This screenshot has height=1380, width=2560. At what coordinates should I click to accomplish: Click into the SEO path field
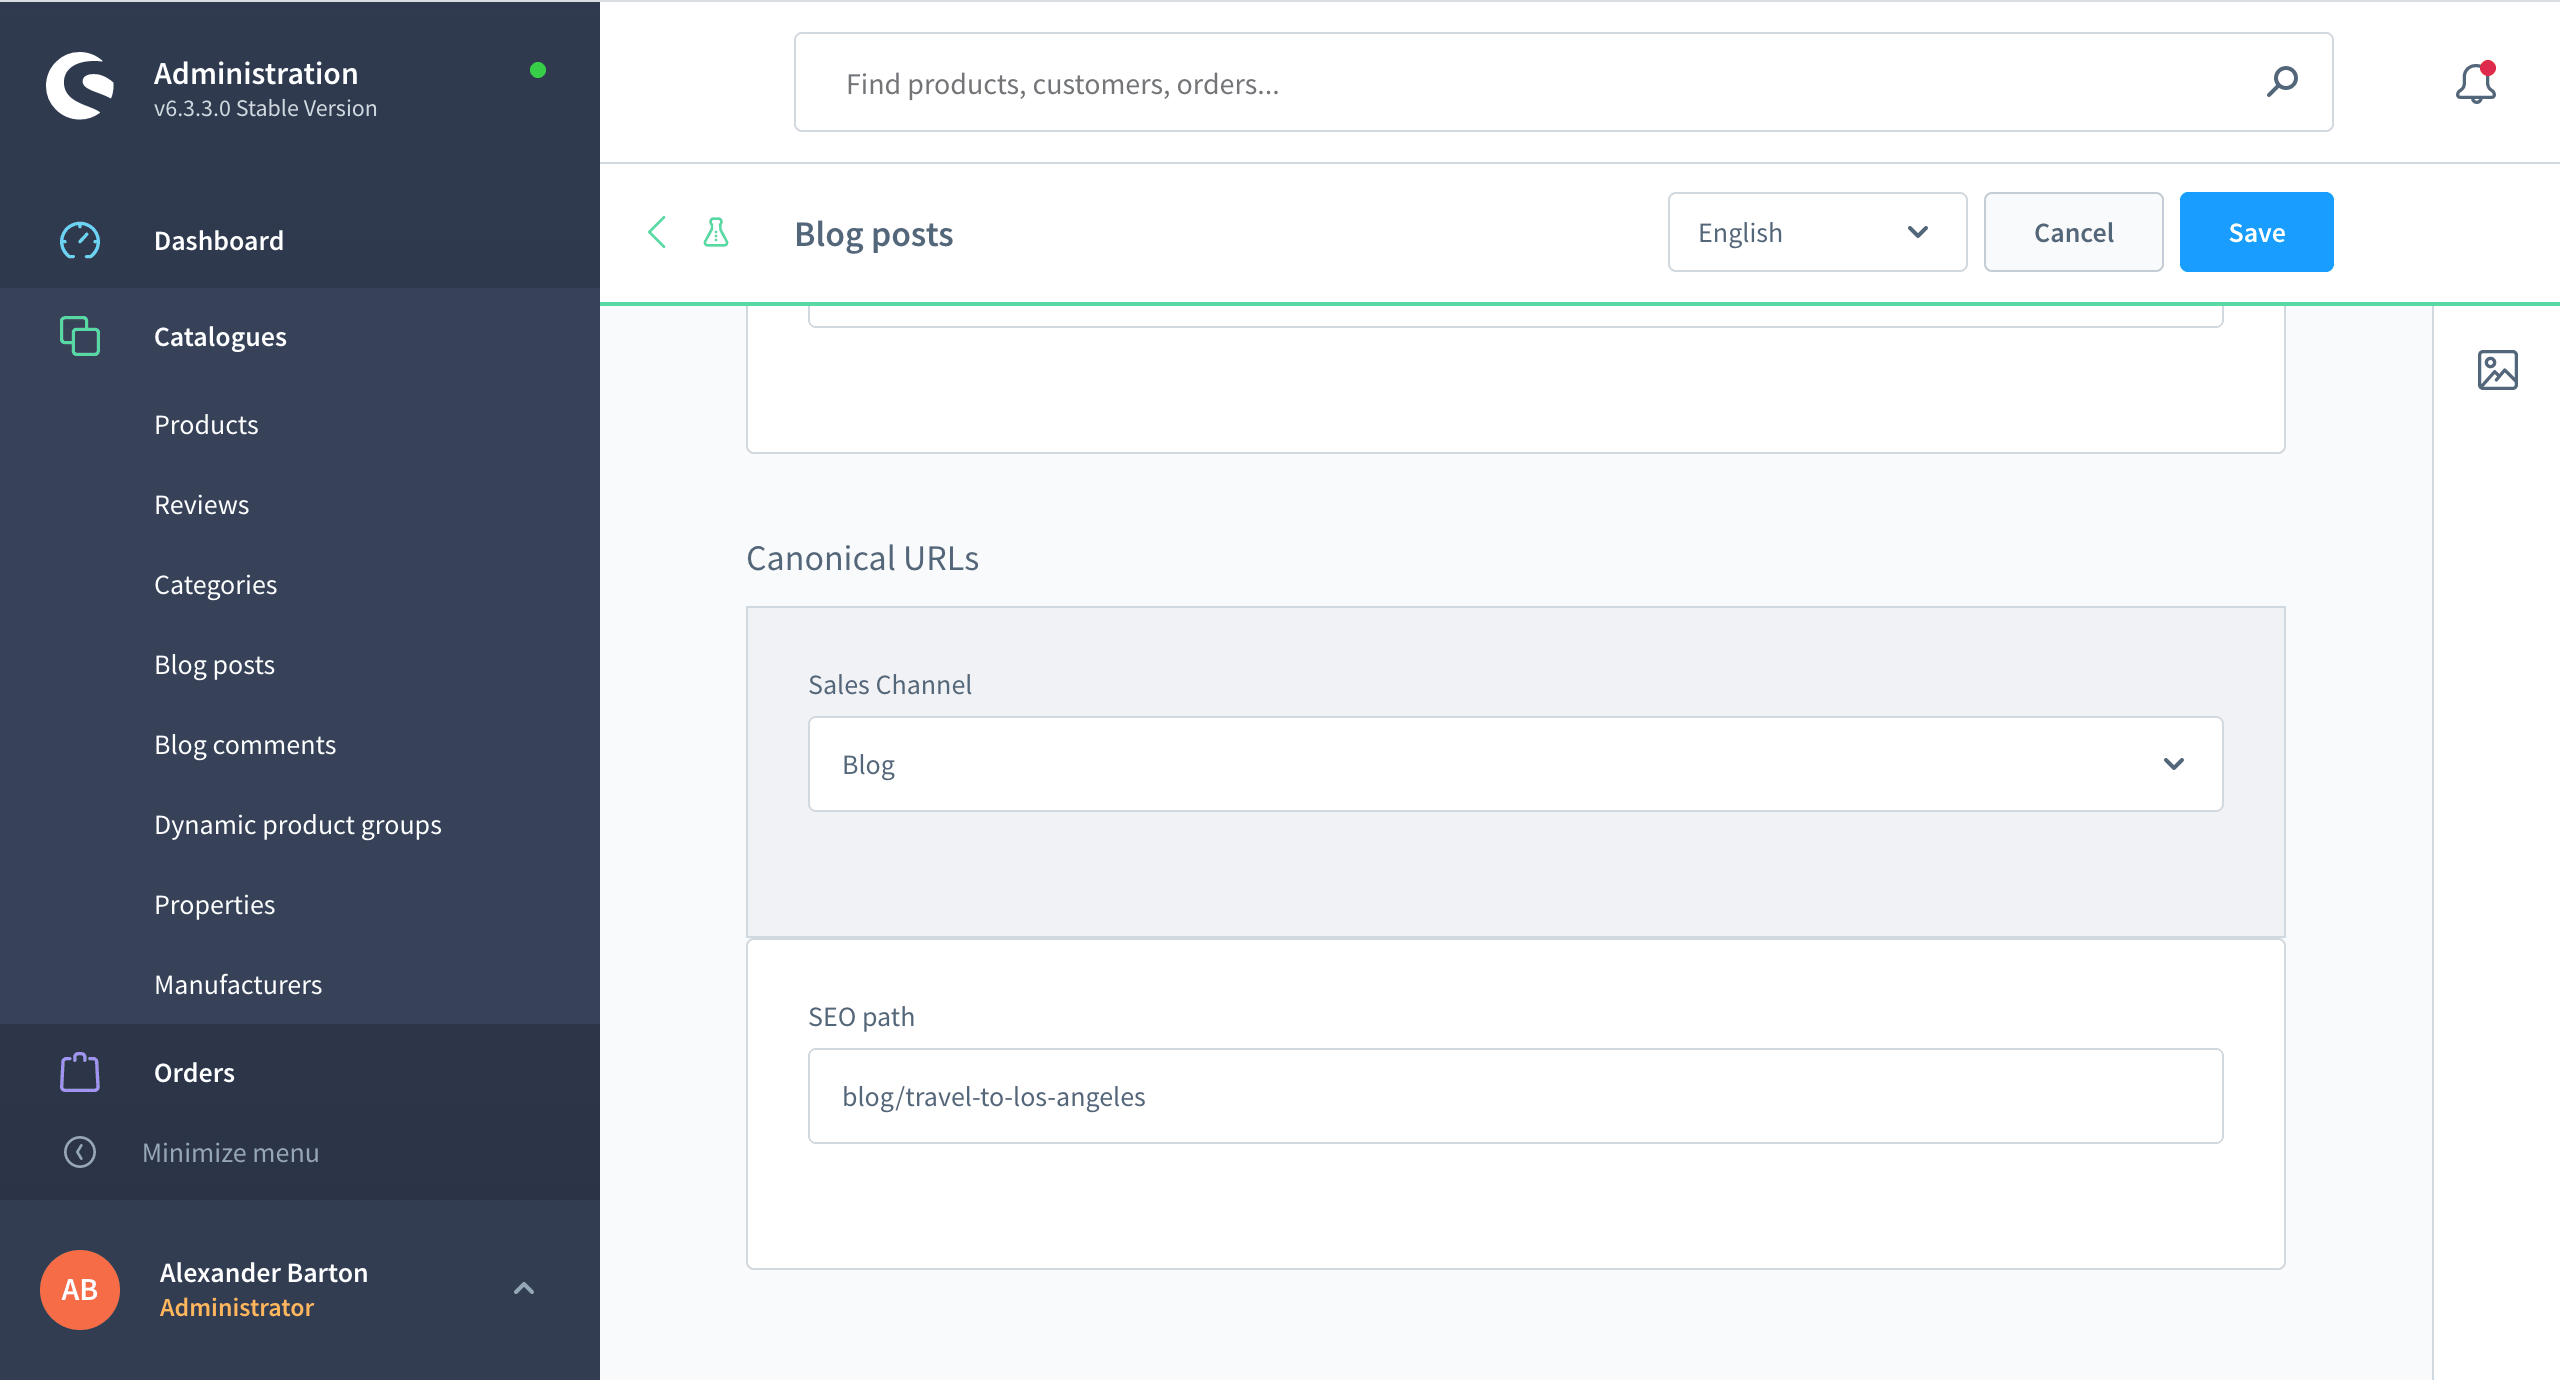pos(1514,1096)
